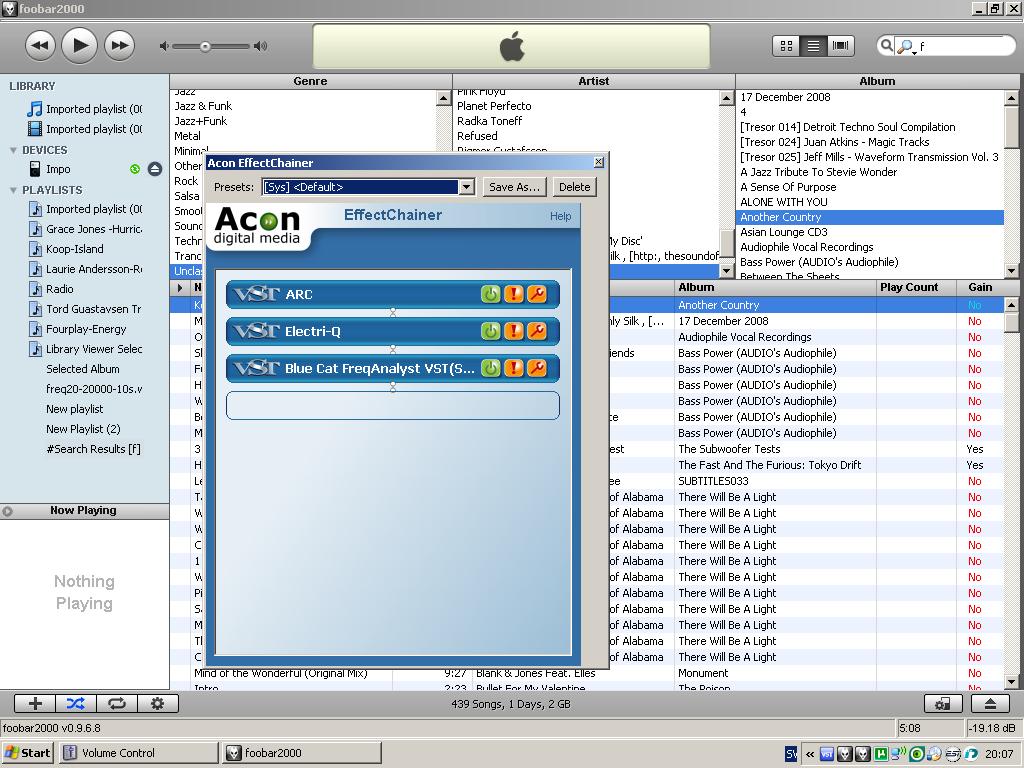1024x768 pixels.
Task: Click the next track button
Action: click(120, 46)
